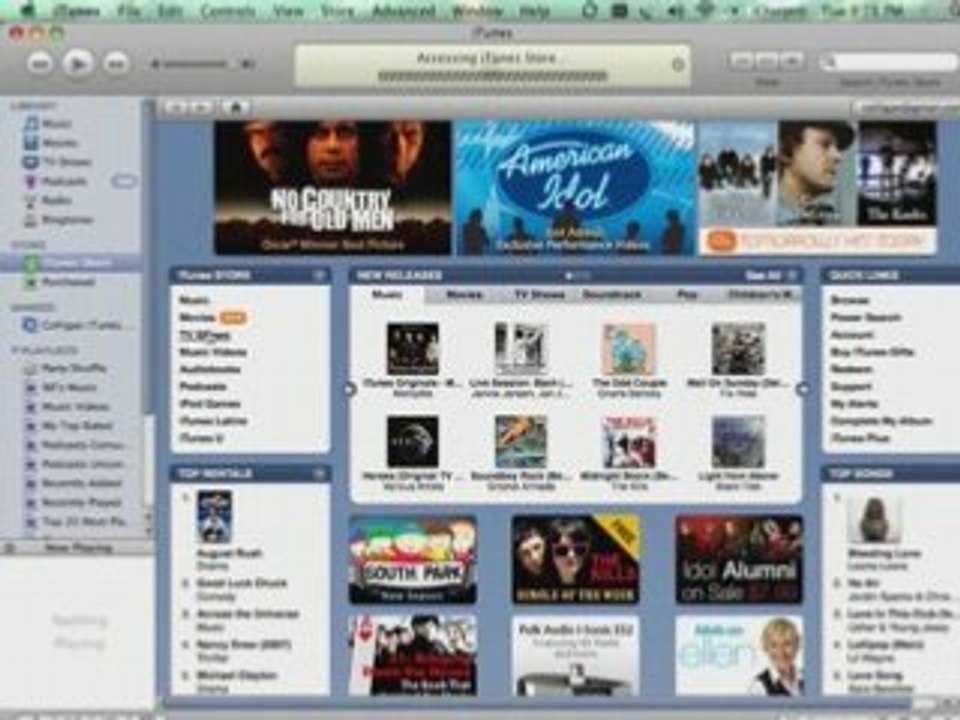Open Music in the iTunes Store list
960x720 pixels.
pyautogui.click(x=194, y=300)
